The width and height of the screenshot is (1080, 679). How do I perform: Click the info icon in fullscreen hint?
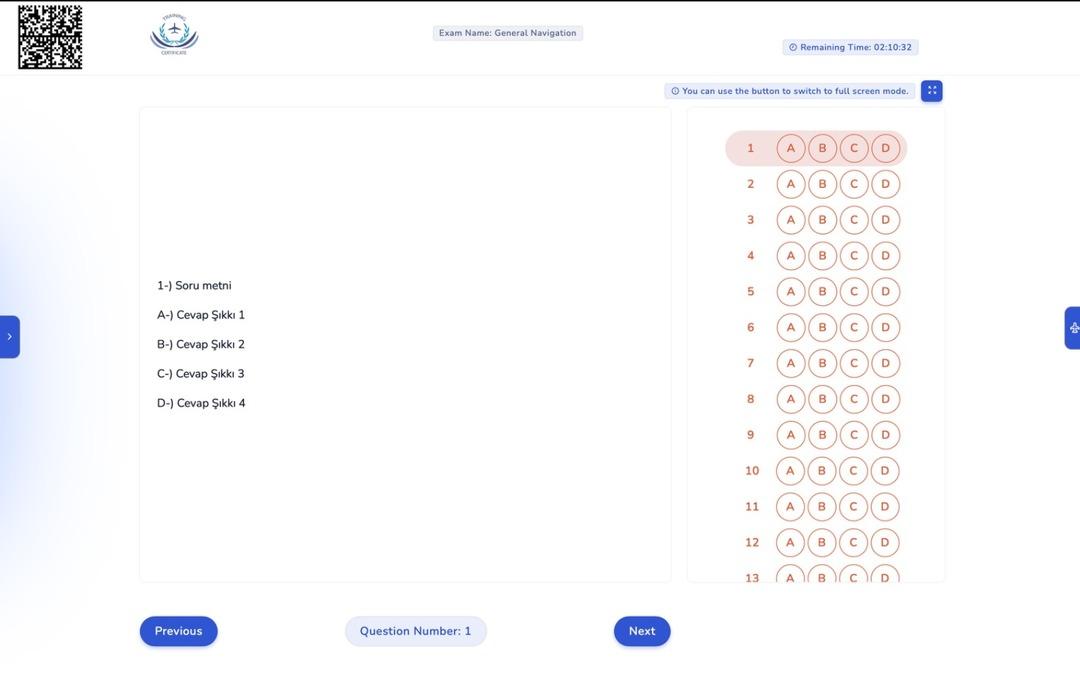click(x=675, y=91)
